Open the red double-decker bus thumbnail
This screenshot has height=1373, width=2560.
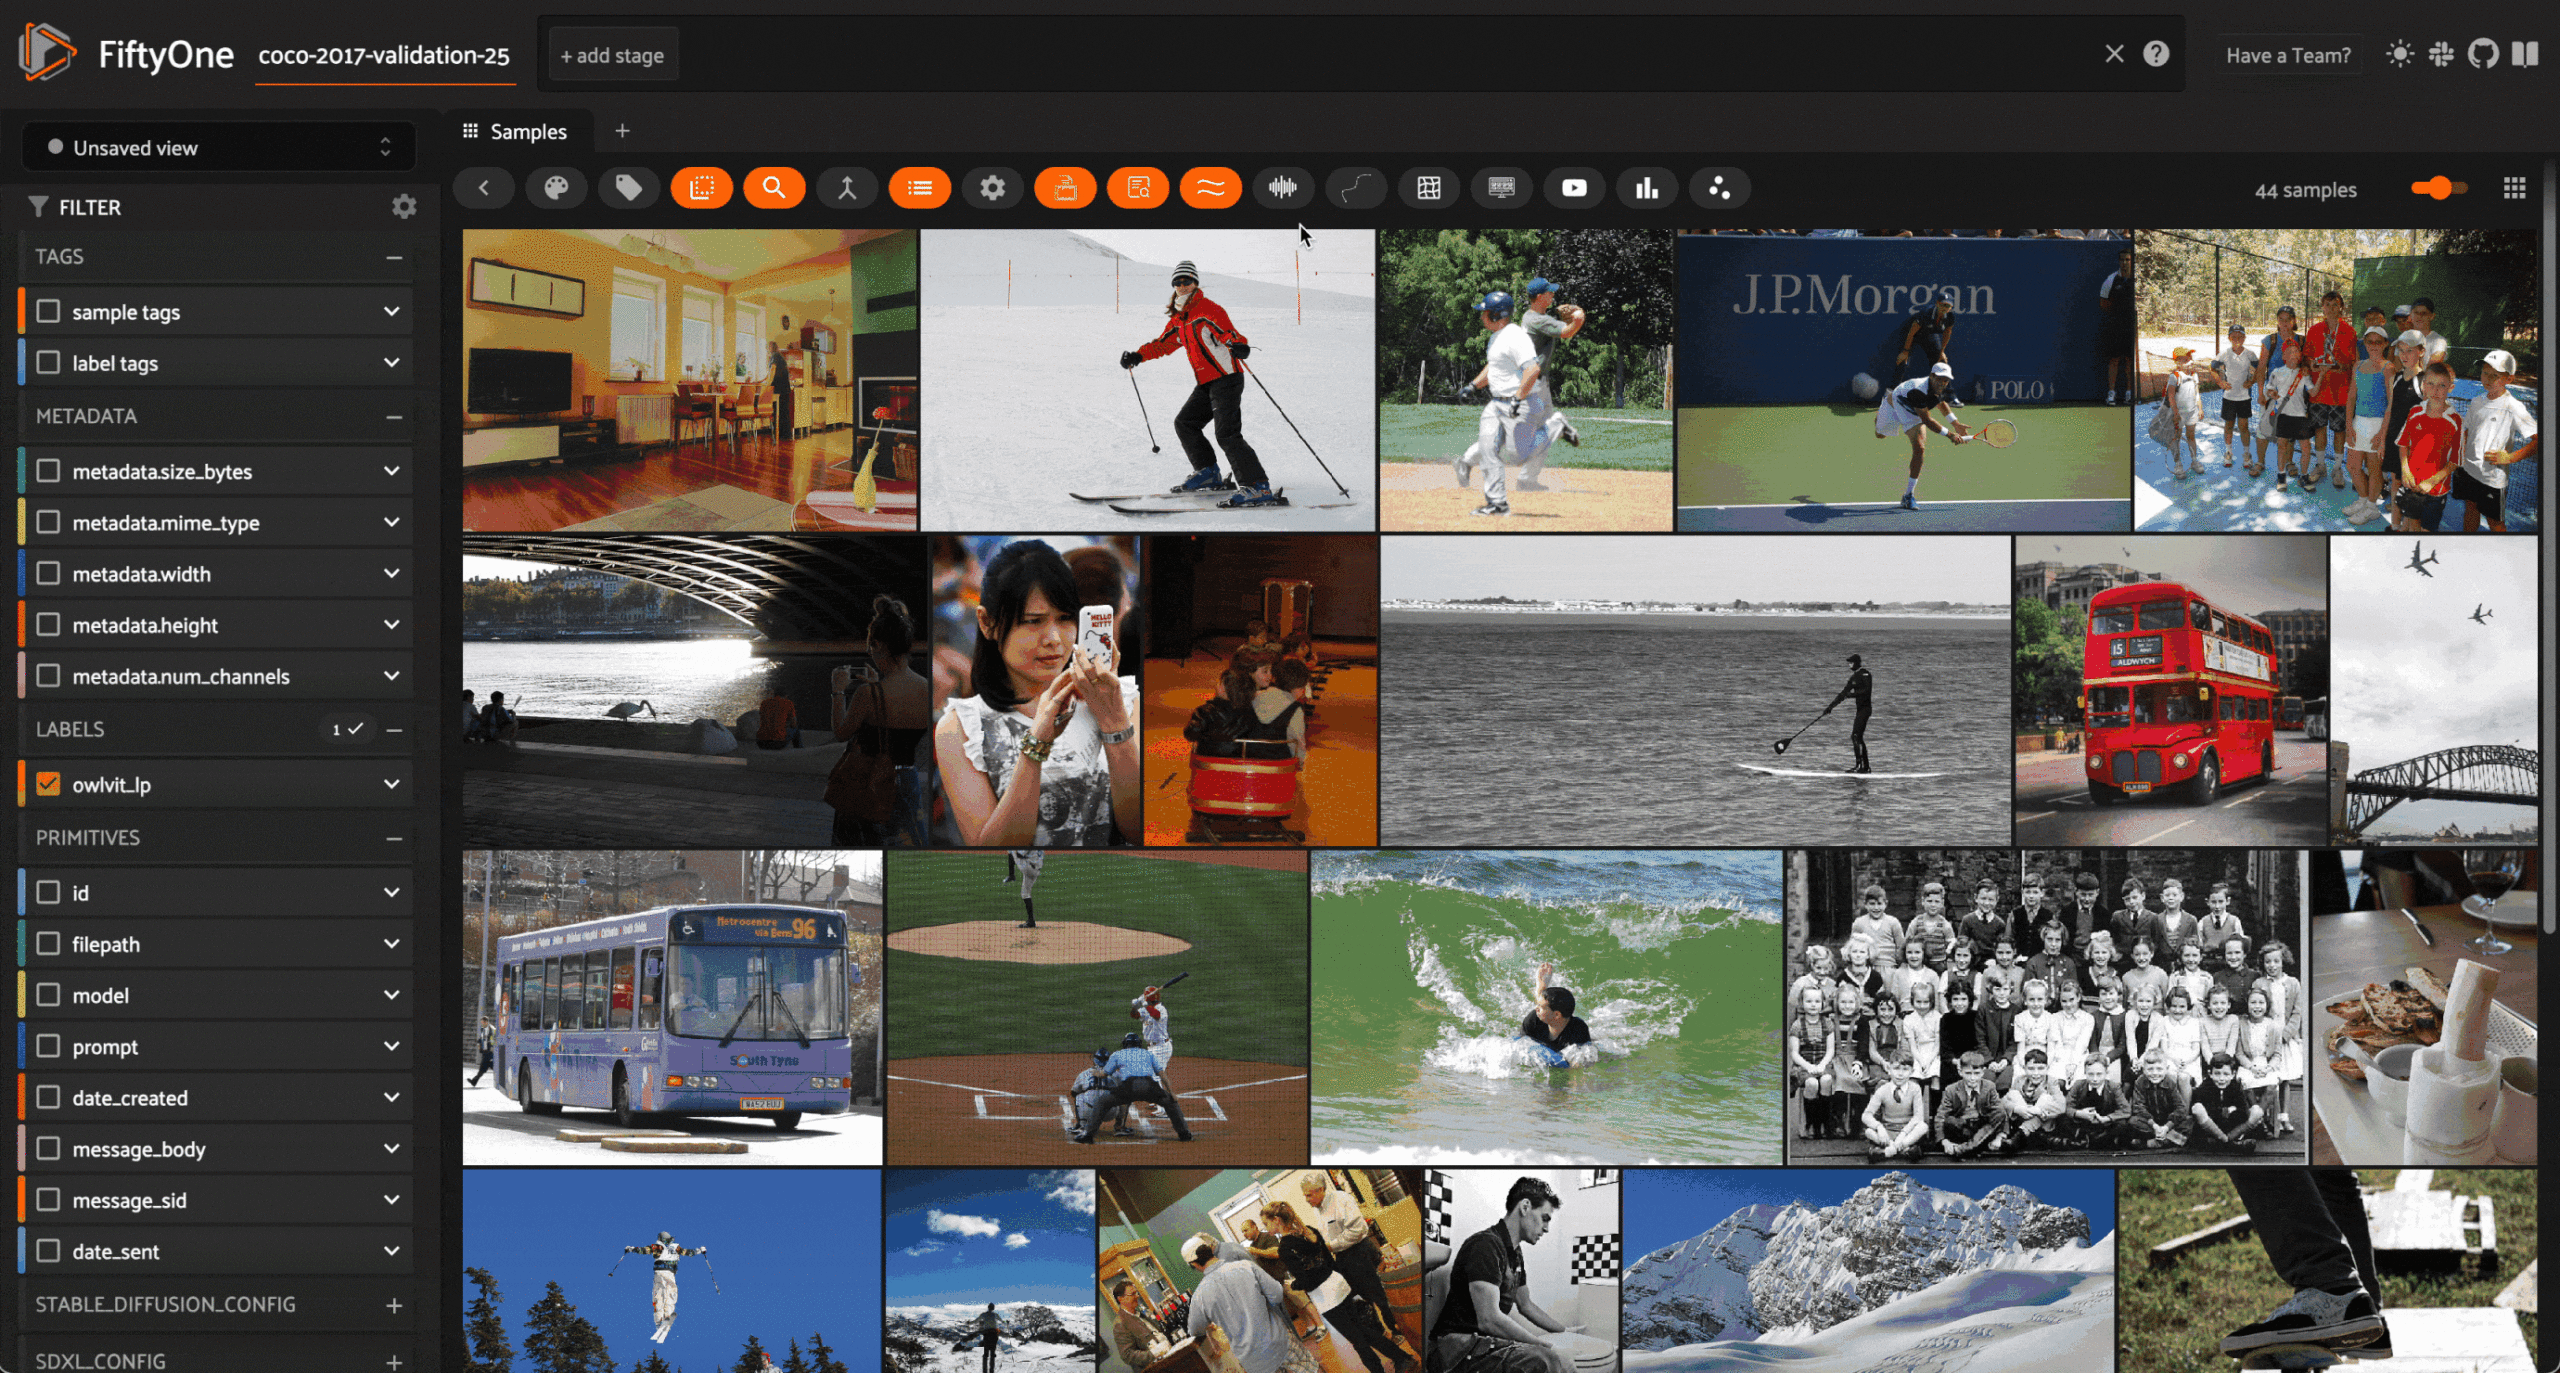click(2170, 690)
